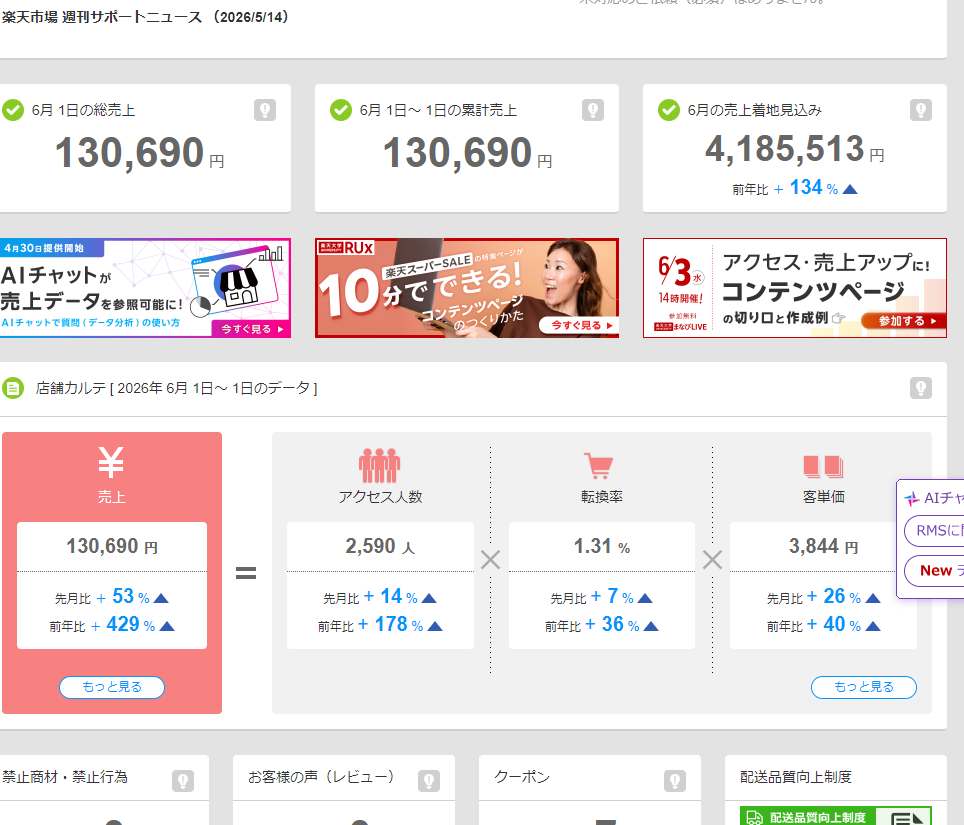Click 前年比 +40% under 客単価
The height and width of the screenshot is (825, 964).
coord(823,625)
